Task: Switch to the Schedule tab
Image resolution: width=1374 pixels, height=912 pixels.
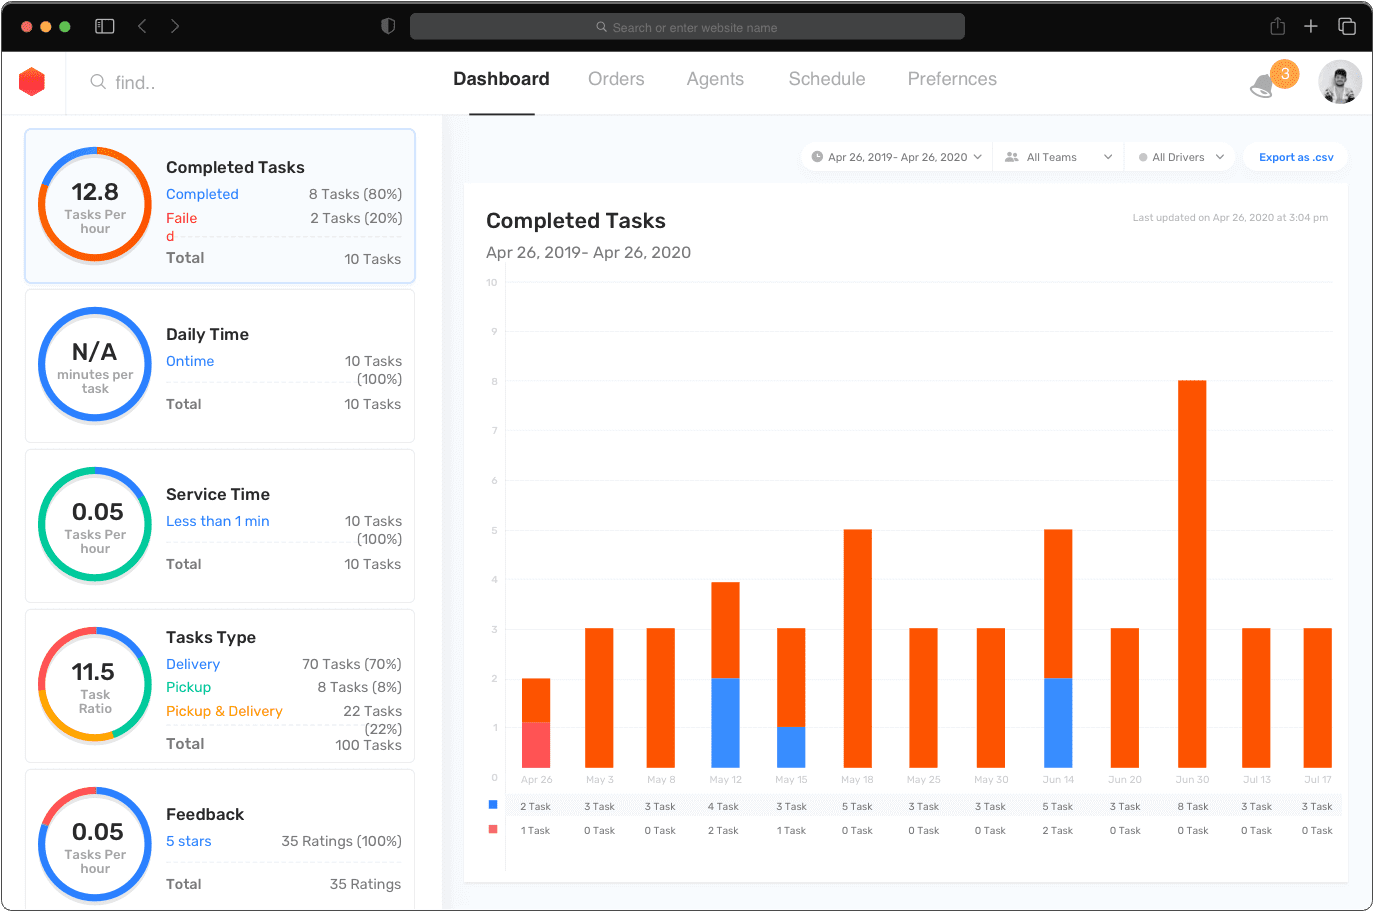Action: (x=826, y=79)
